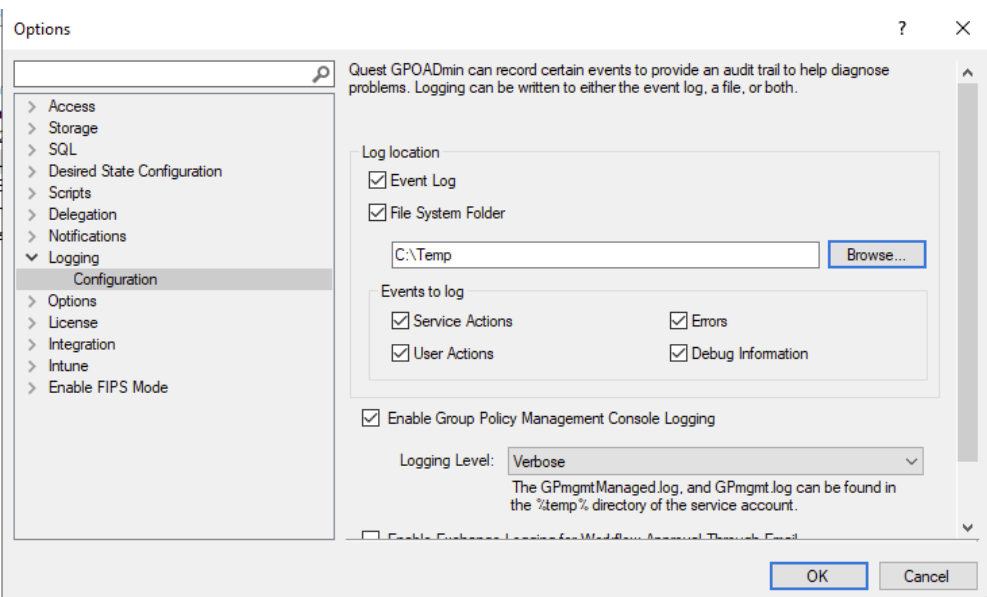Screen dimensions: 987x597
Task: Disable Debug Information logging
Action: pyautogui.click(x=679, y=353)
